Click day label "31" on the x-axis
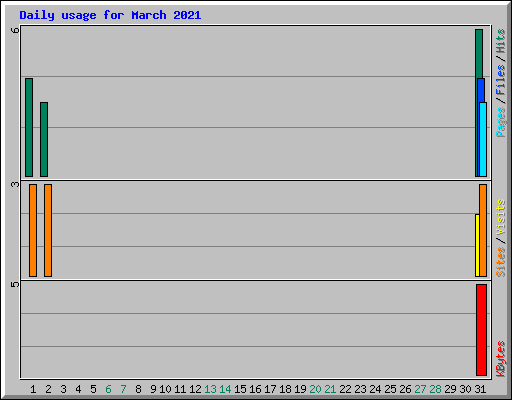This screenshot has height=400, width=512. [x=480, y=389]
